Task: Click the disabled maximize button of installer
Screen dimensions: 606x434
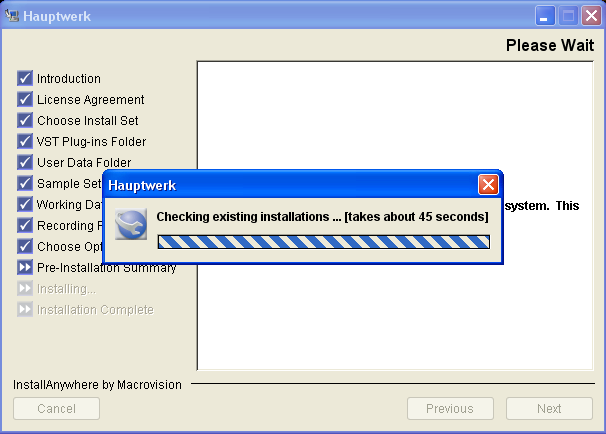Action: point(568,16)
